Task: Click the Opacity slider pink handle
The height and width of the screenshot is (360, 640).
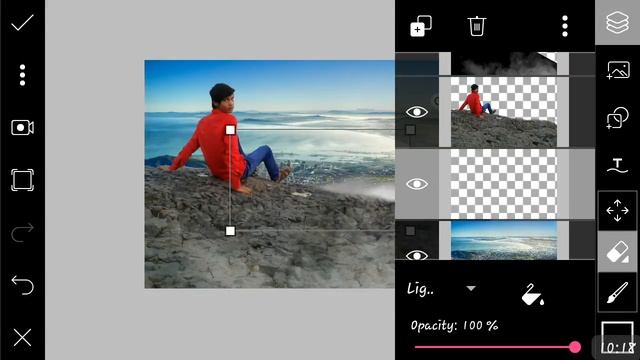Action: [575, 347]
